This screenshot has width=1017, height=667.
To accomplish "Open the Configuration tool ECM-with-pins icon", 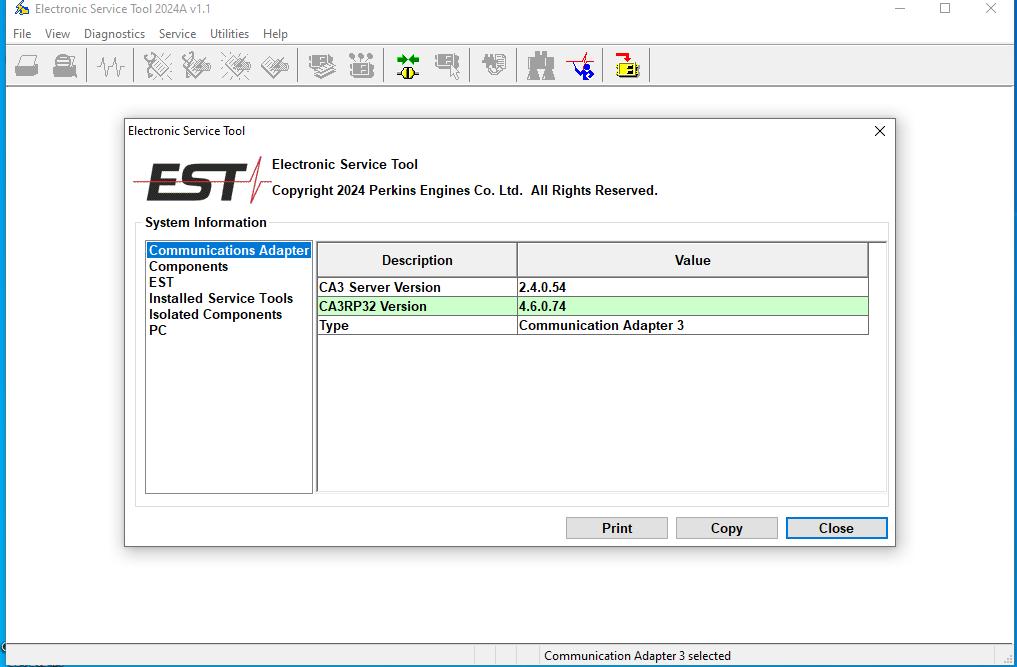I will (361, 66).
